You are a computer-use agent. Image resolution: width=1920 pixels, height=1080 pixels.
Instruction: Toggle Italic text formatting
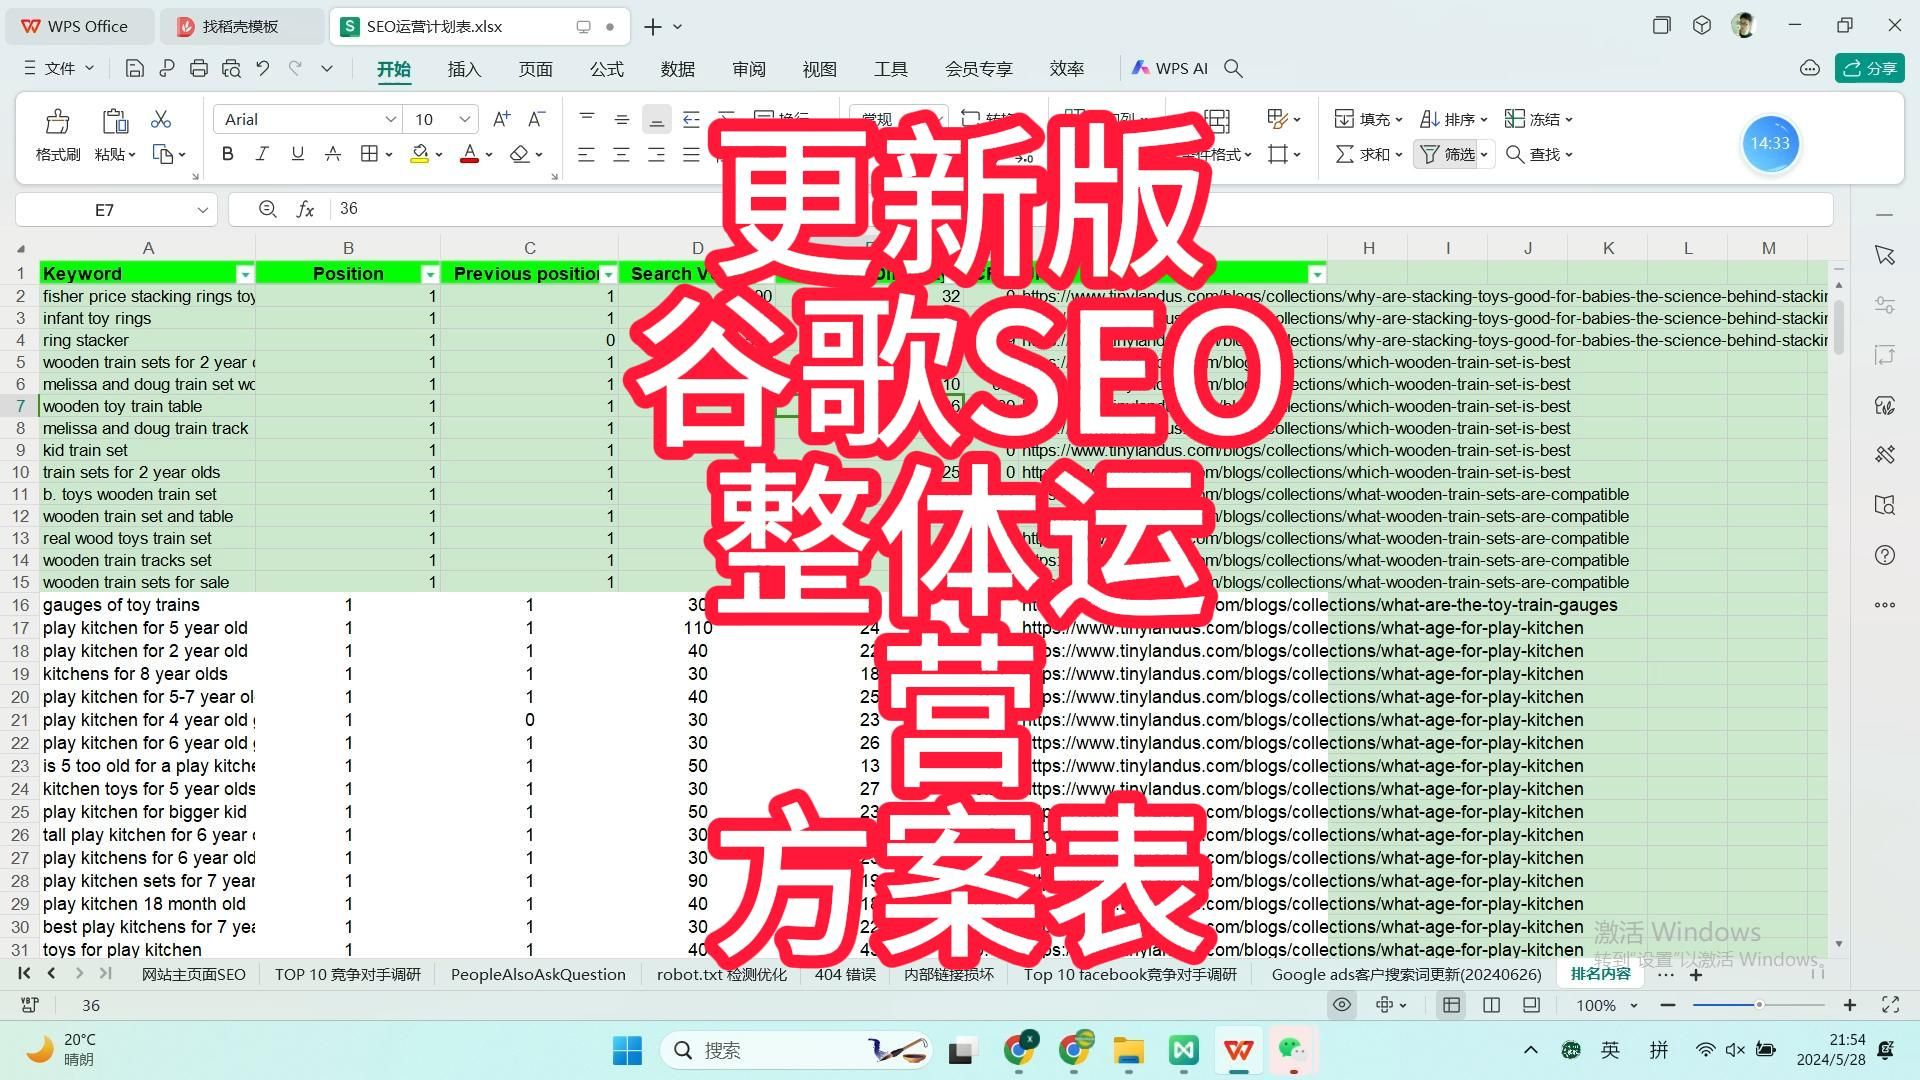tap(262, 154)
